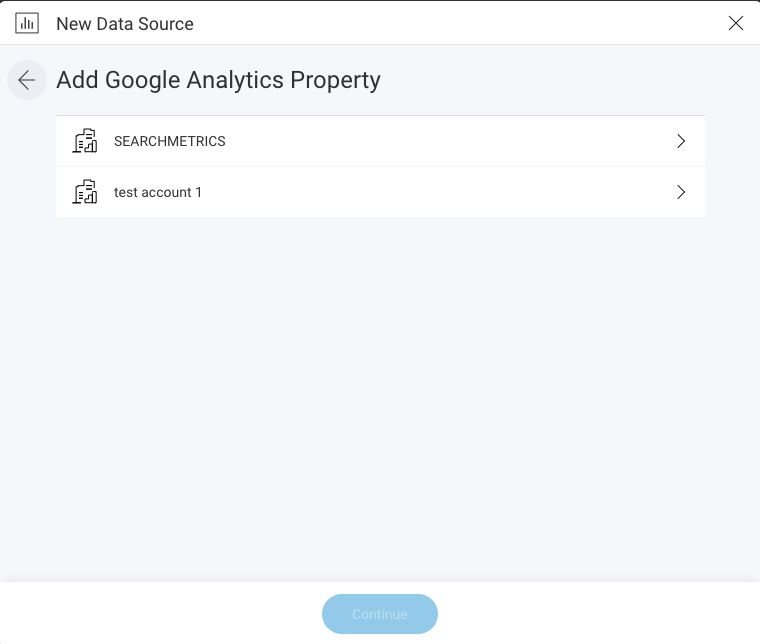Click the New Data Source title text
This screenshot has height=644, width=760.
tap(125, 24)
